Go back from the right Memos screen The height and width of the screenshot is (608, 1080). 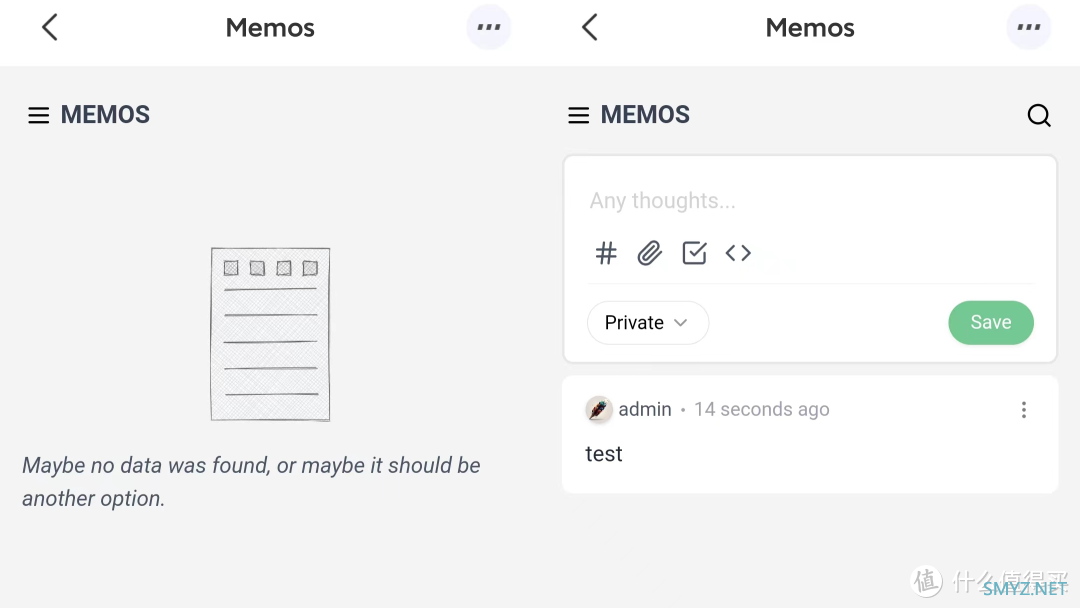coord(590,28)
